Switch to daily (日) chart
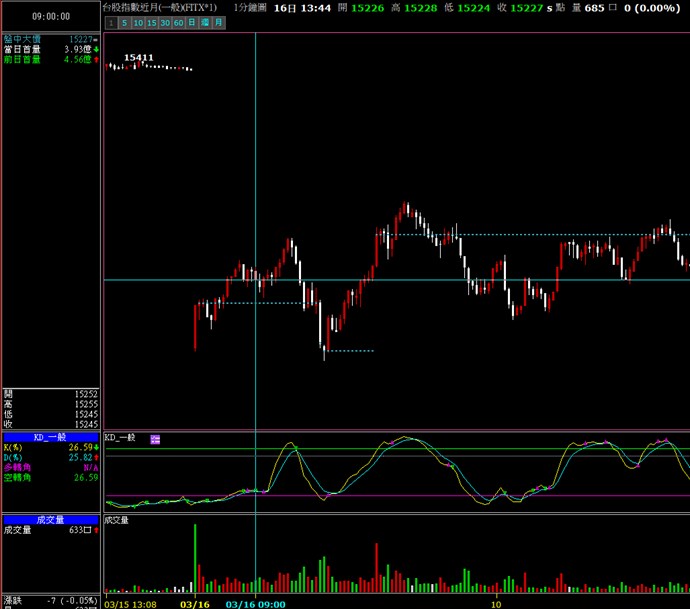 pos(191,21)
